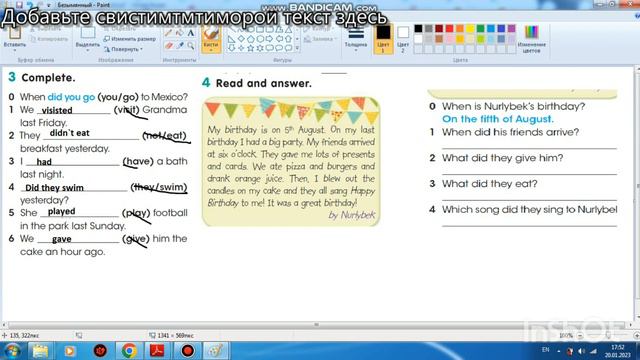Click the volume speaker tray icon

click(582, 351)
